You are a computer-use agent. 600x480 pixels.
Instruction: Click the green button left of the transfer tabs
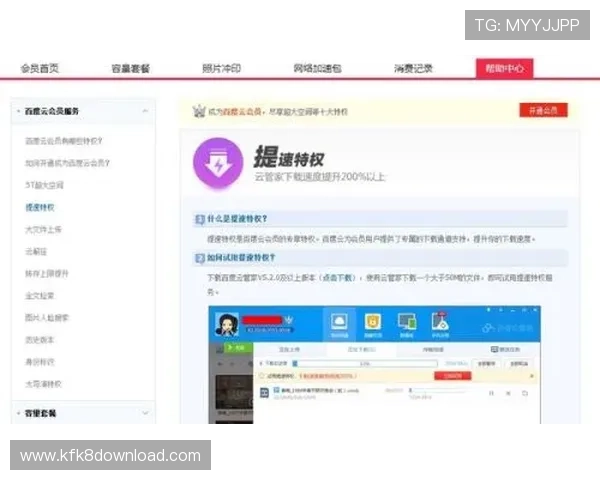[238, 348]
